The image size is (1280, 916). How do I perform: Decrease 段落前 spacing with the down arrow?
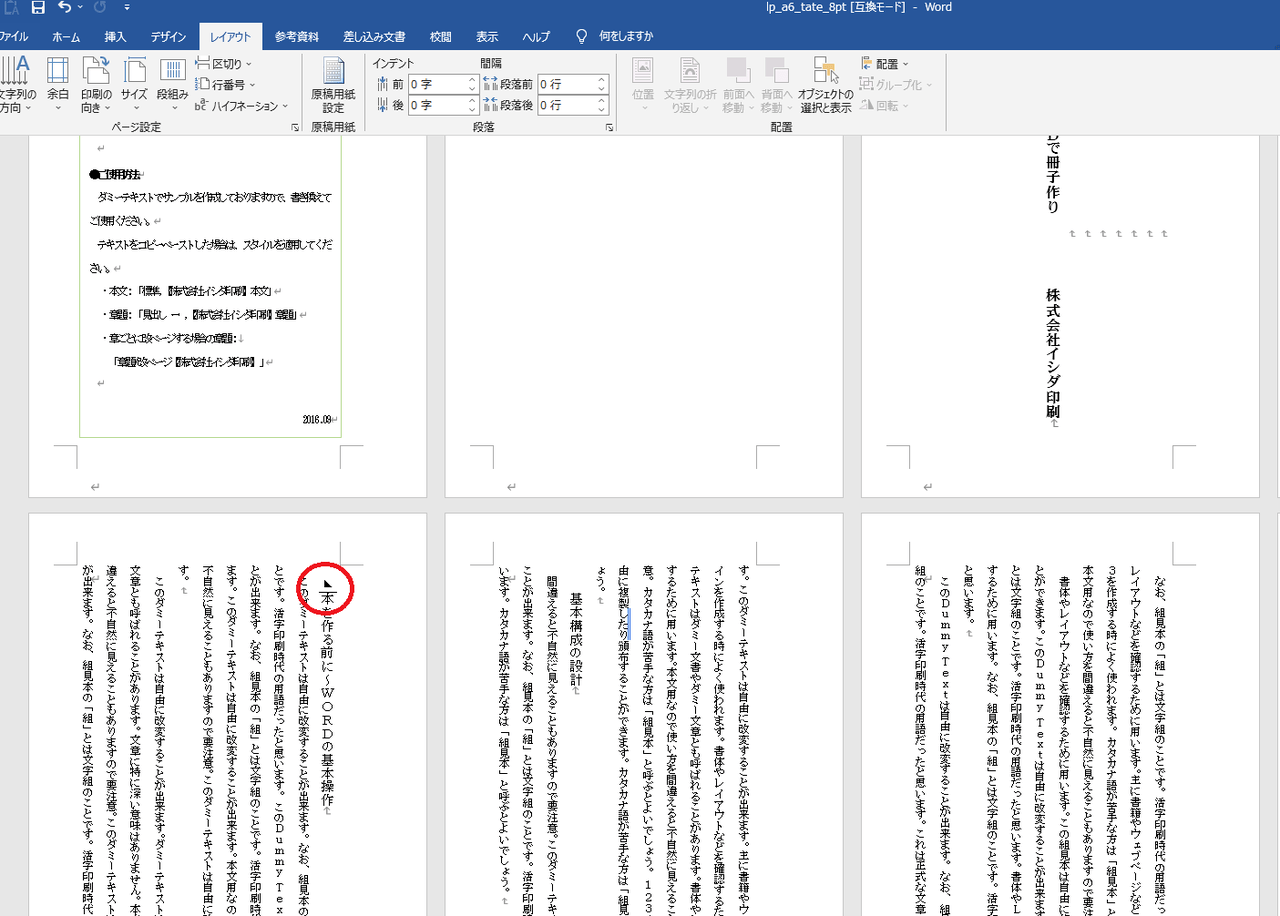coord(602,89)
